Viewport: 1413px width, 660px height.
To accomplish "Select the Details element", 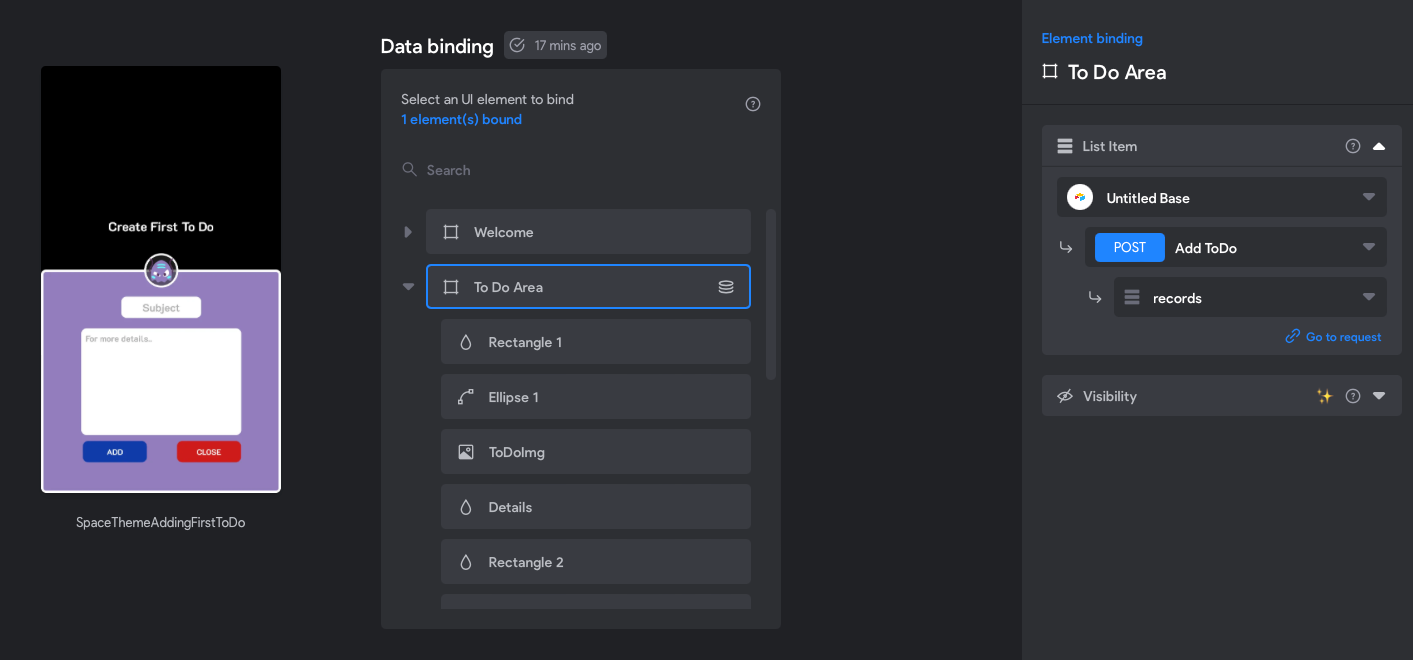I will pyautogui.click(x=596, y=507).
